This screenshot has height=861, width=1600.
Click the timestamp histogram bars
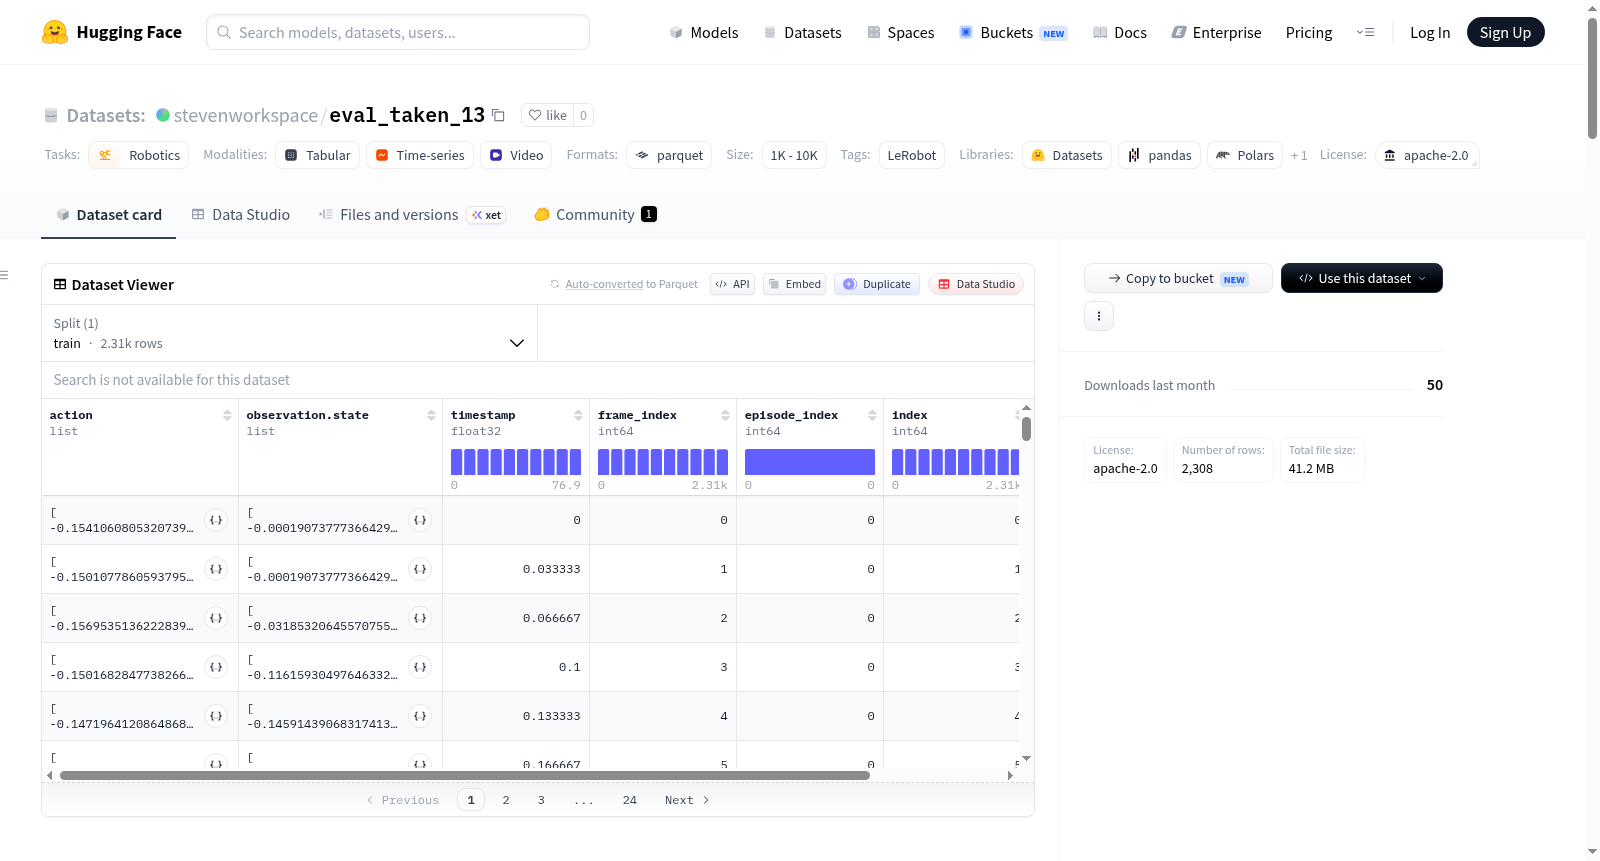(516, 462)
